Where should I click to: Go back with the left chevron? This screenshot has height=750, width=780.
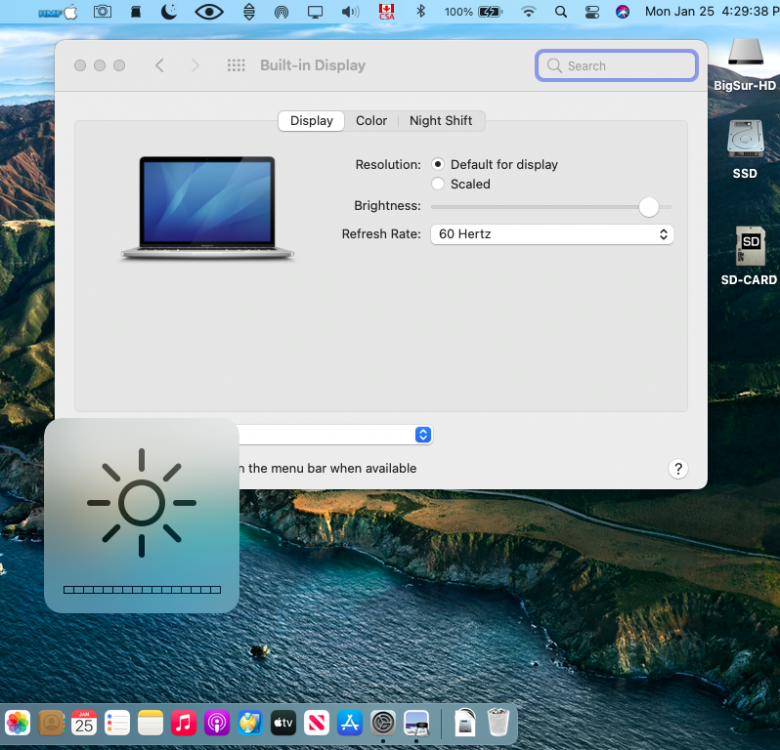pos(160,65)
